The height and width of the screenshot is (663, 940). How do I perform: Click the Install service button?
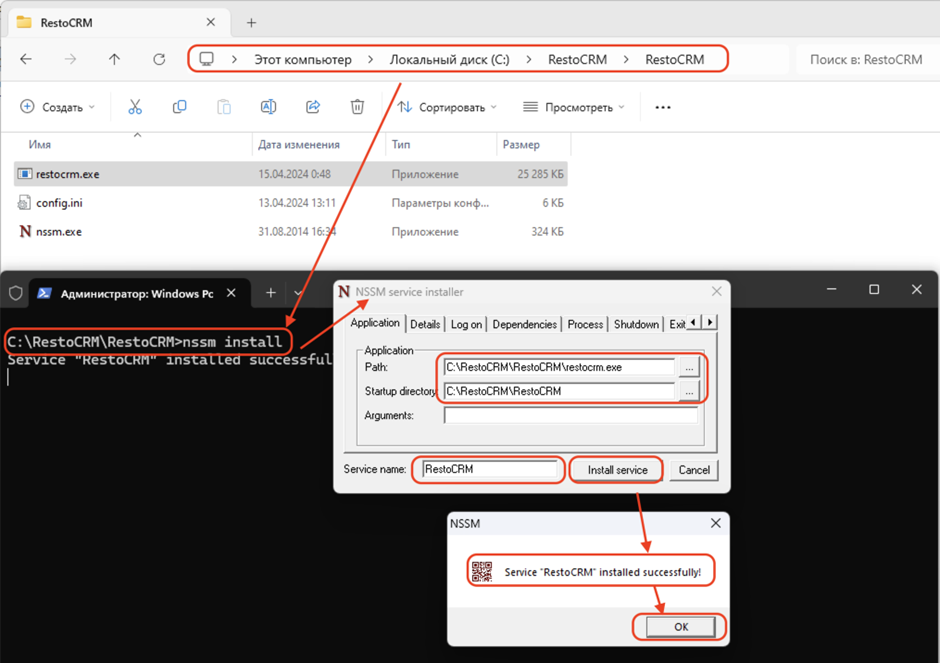[x=617, y=470]
